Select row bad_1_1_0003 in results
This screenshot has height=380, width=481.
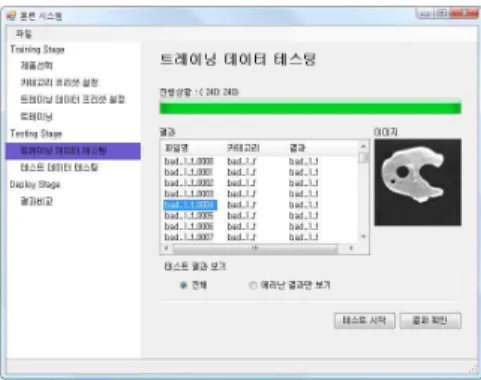pos(189,194)
